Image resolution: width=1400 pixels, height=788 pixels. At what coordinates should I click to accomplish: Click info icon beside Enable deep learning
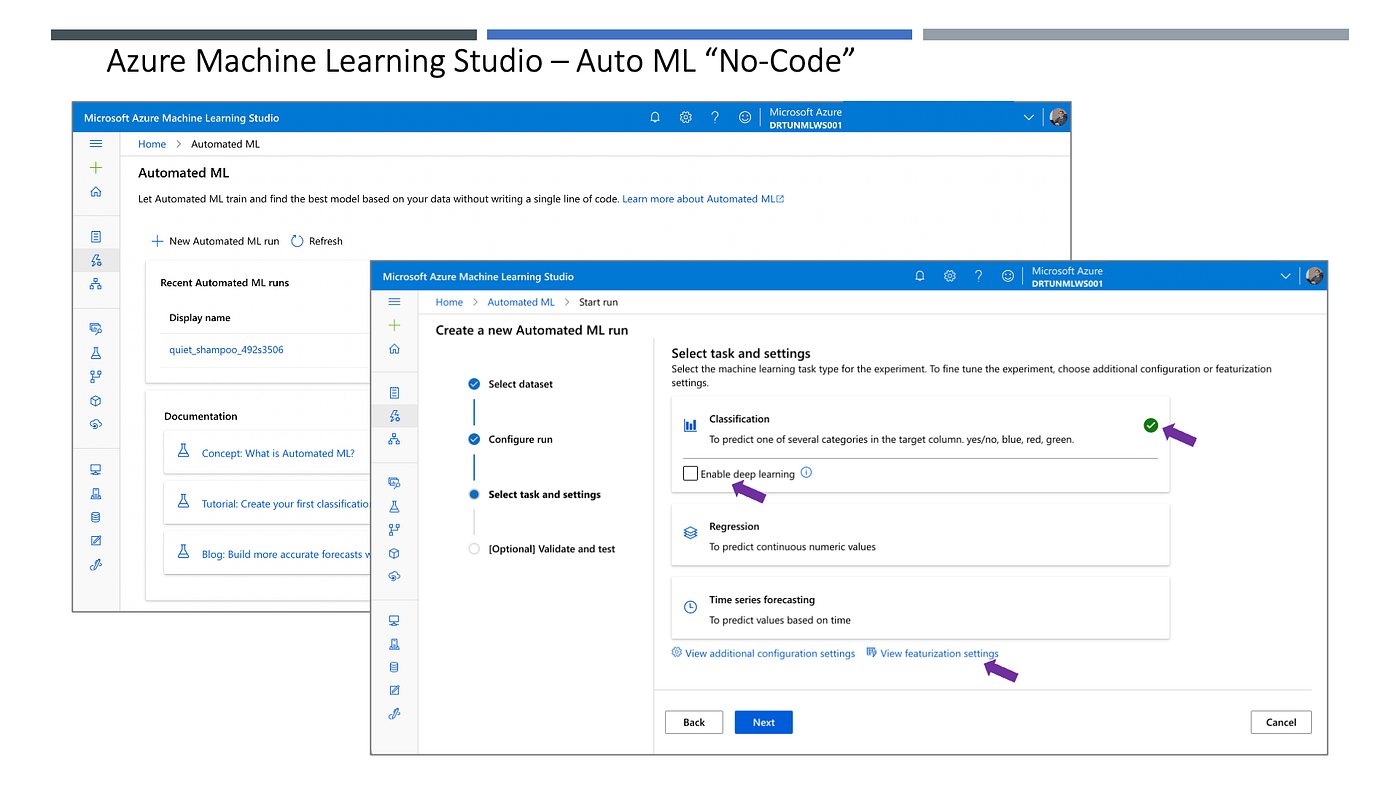pyautogui.click(x=807, y=473)
